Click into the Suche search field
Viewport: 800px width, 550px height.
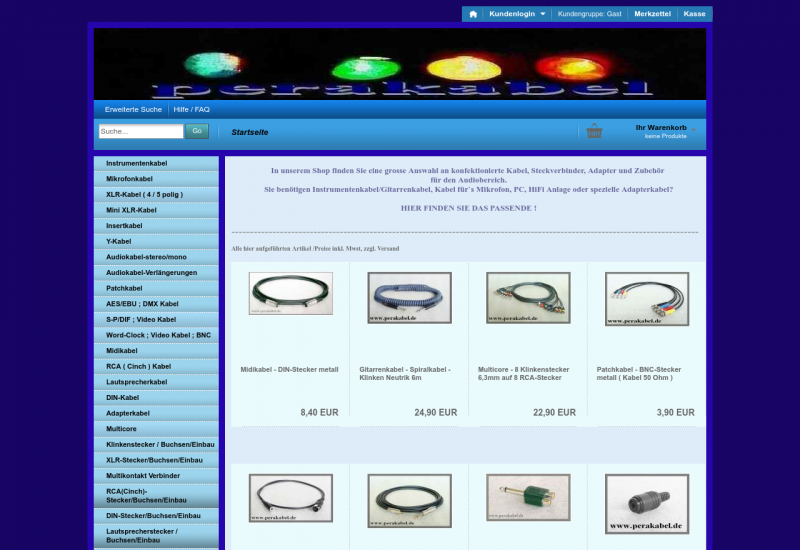click(141, 131)
